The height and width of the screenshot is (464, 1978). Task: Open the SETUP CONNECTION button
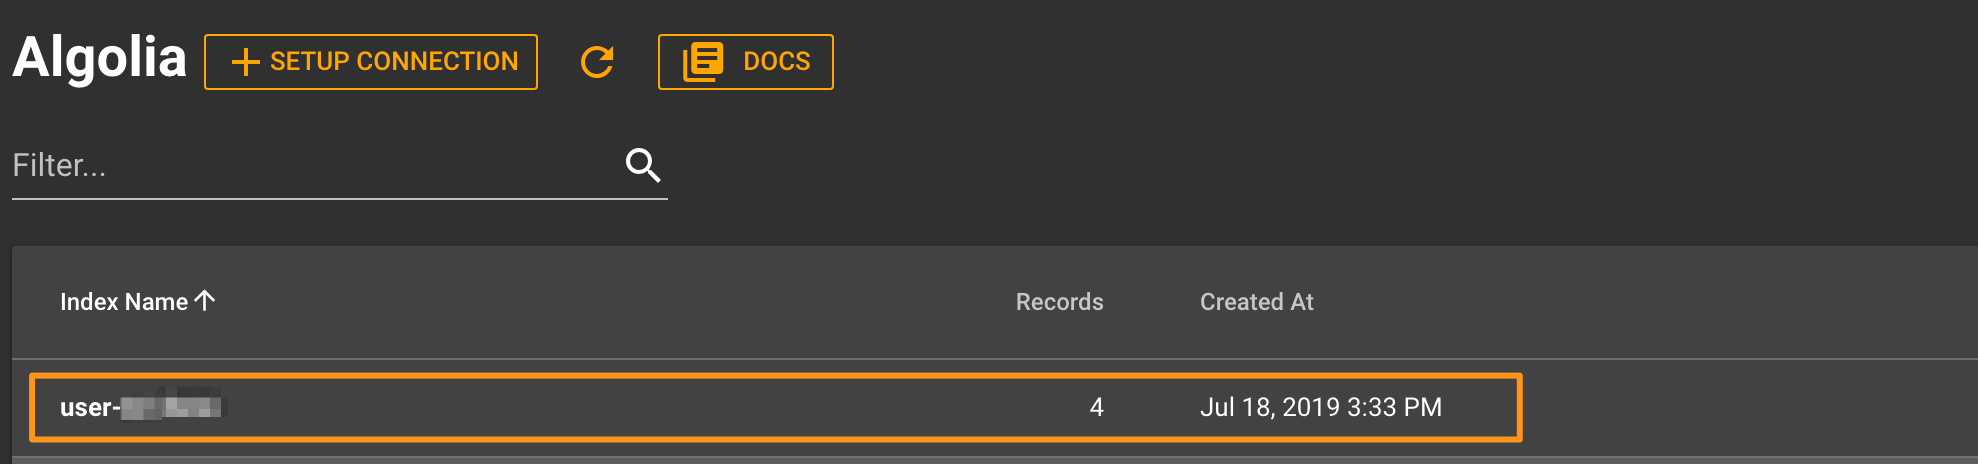point(371,62)
